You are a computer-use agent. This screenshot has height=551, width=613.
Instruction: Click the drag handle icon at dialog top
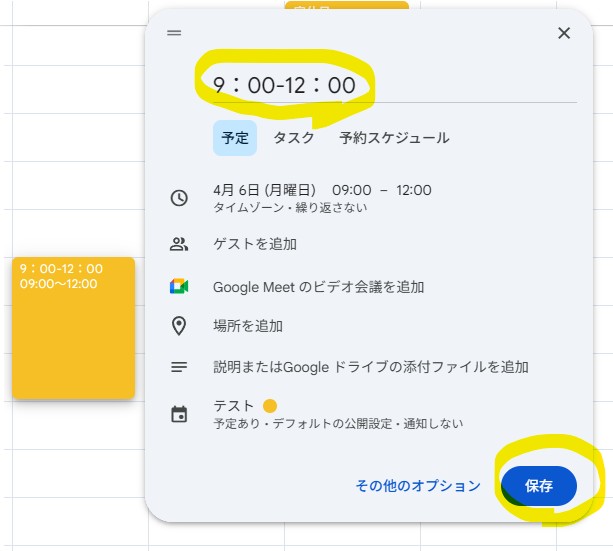coord(174,33)
